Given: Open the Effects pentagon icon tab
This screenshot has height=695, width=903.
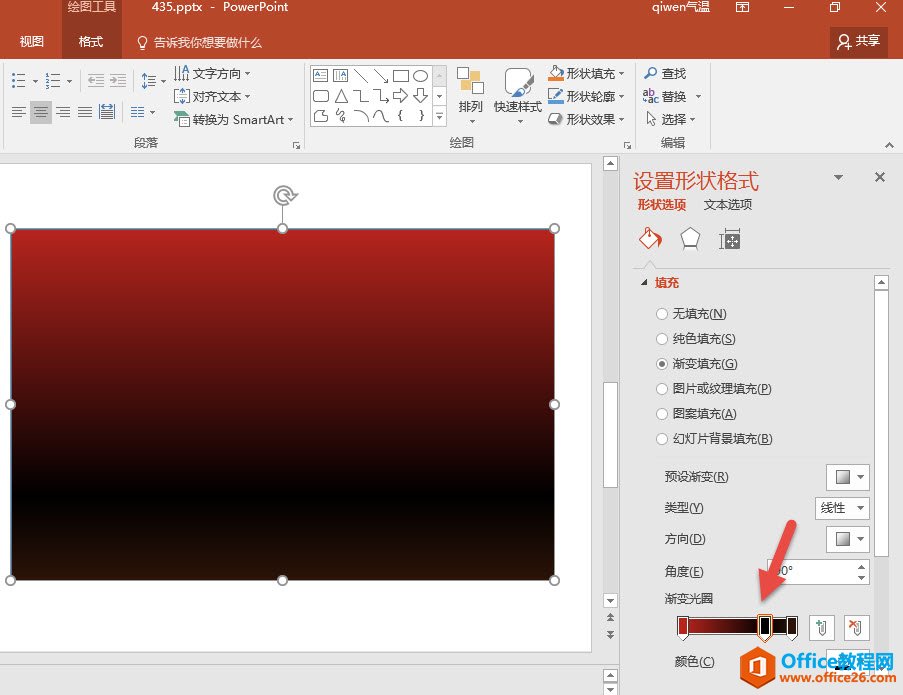Looking at the screenshot, I should (x=690, y=239).
